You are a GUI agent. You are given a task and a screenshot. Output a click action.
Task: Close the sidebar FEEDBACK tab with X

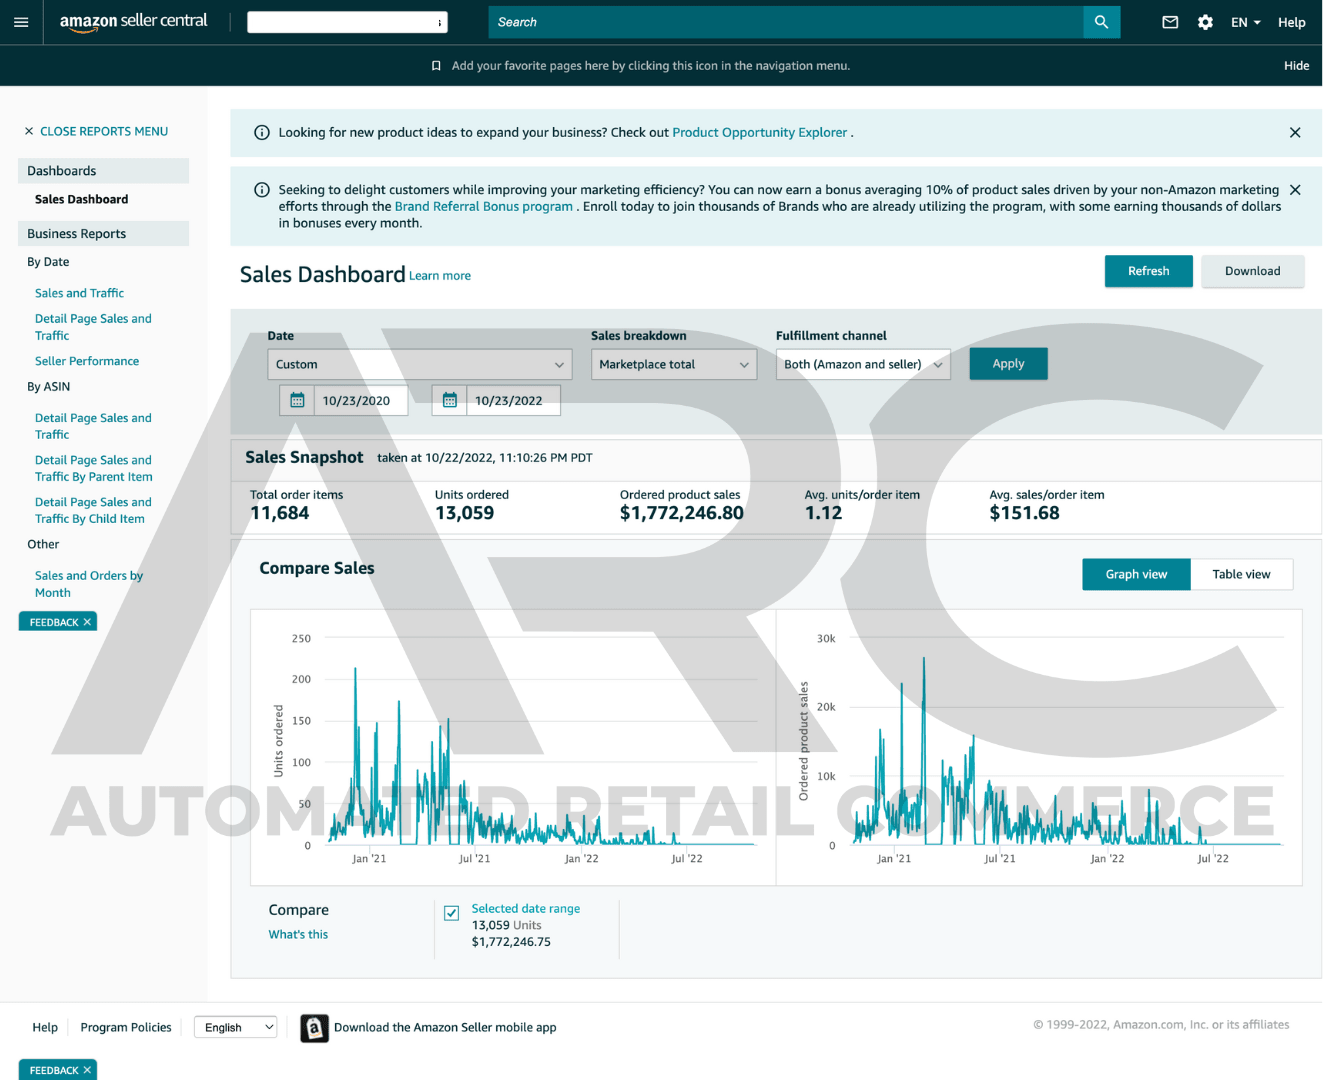click(x=87, y=622)
